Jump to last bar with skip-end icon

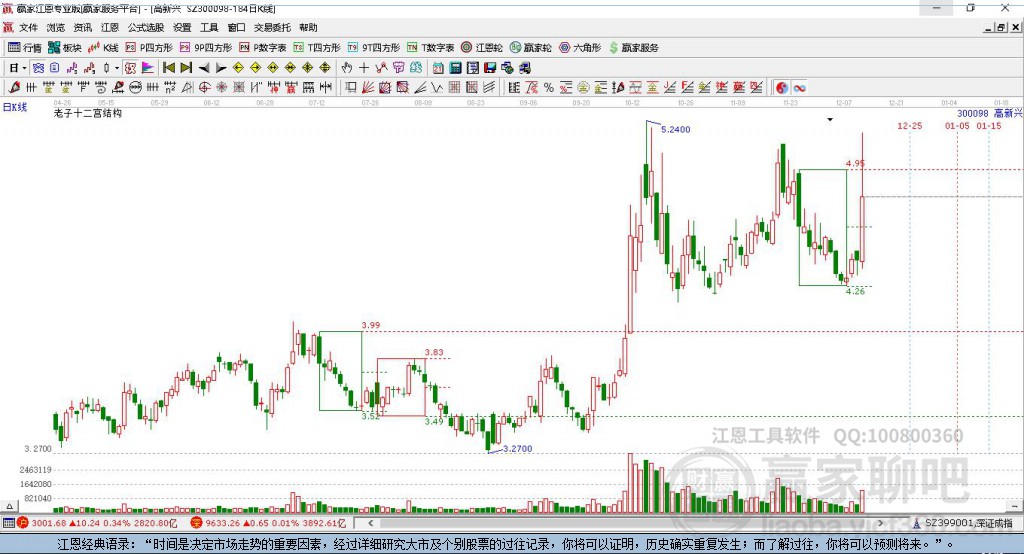click(x=186, y=68)
